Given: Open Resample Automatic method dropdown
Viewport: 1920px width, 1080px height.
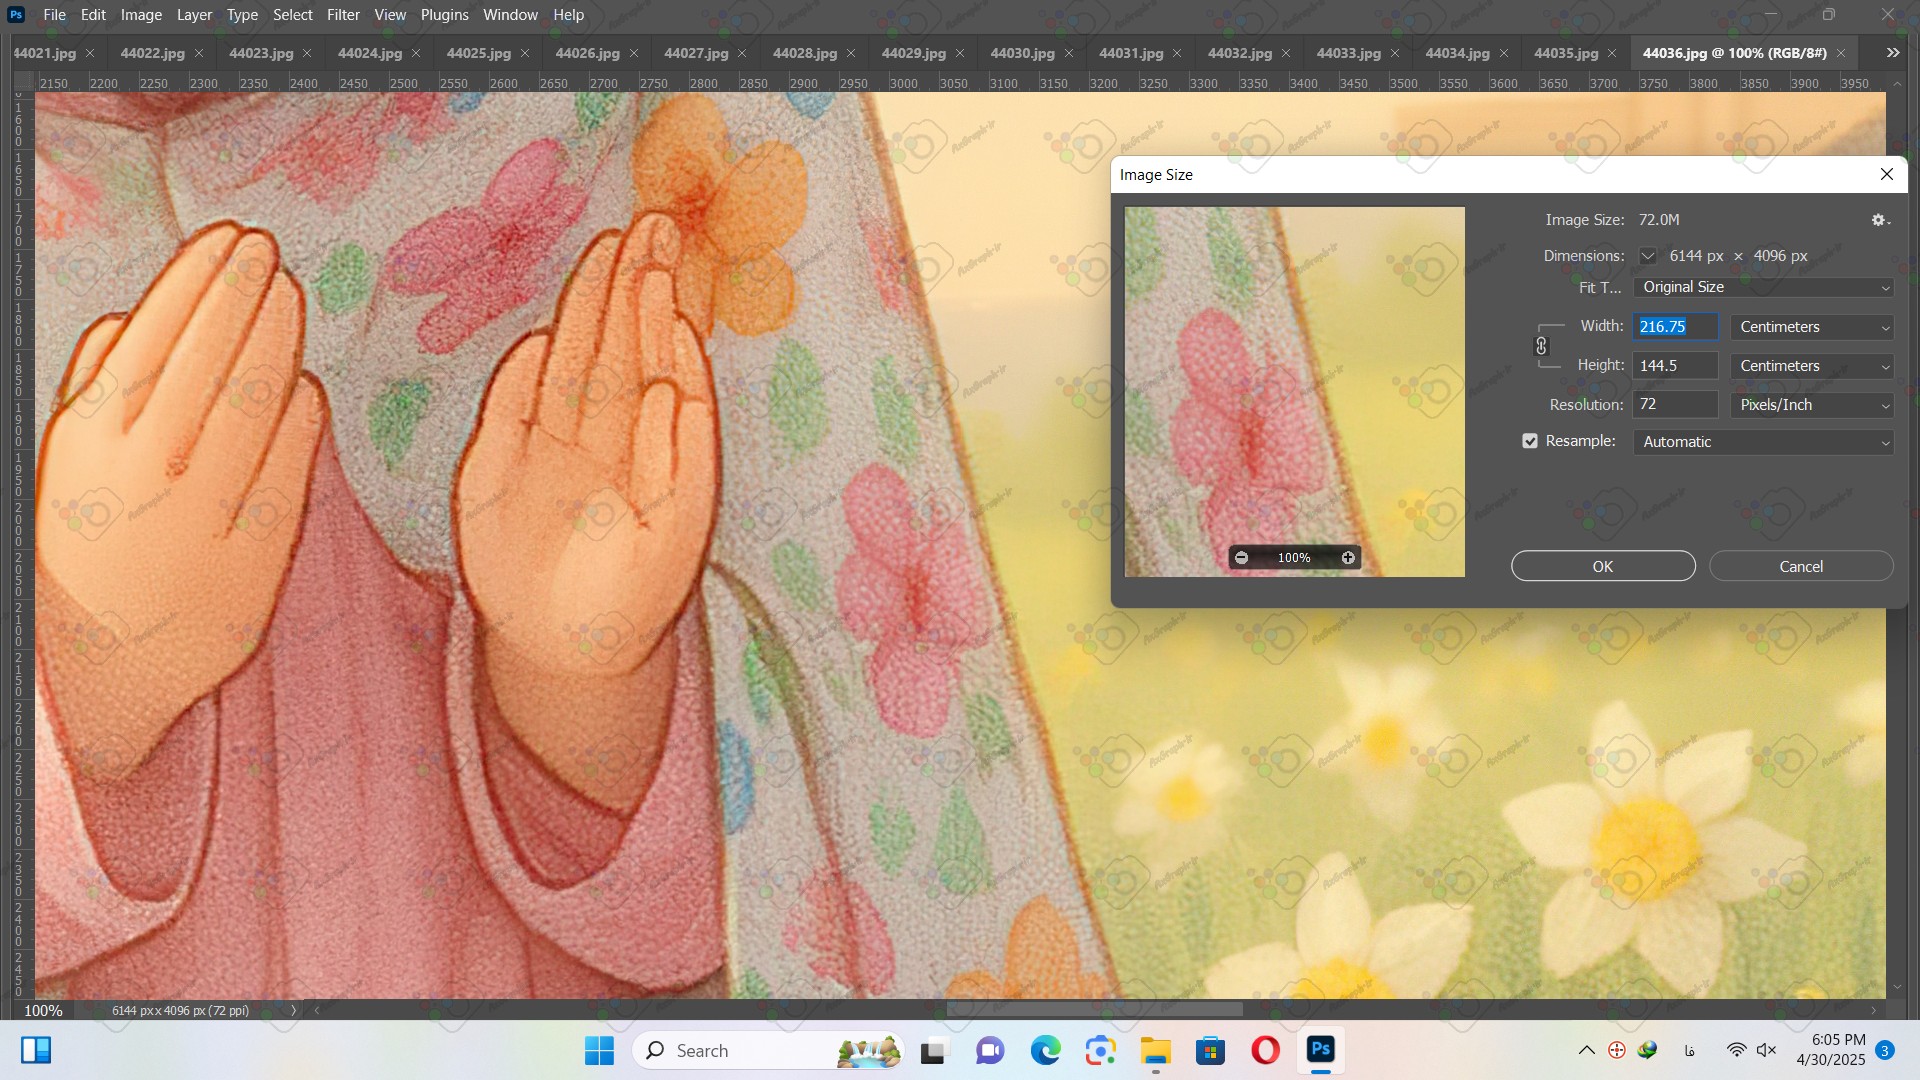Looking at the screenshot, I should (x=1763, y=442).
